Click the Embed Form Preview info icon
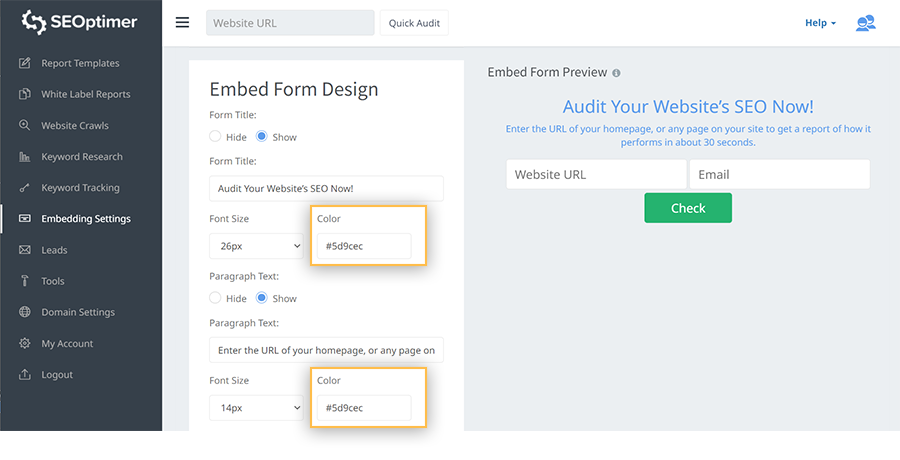This screenshot has width=900, height=460. (616, 73)
